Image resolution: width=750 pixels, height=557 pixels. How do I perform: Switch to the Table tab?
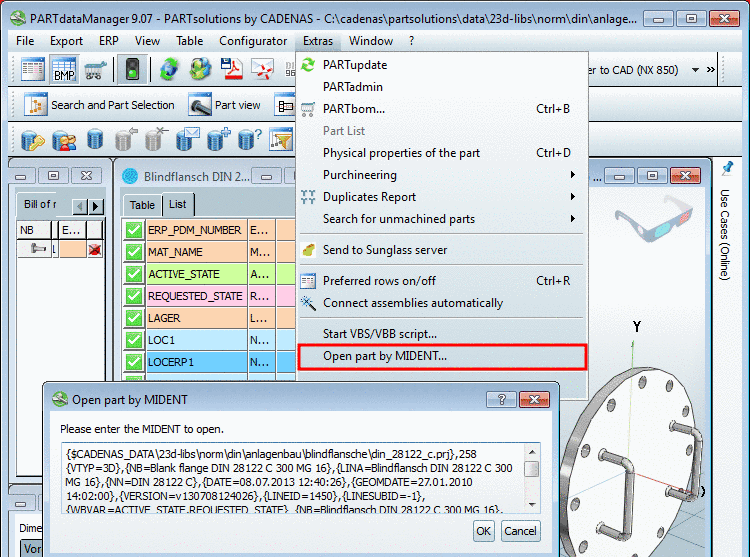pos(142,205)
